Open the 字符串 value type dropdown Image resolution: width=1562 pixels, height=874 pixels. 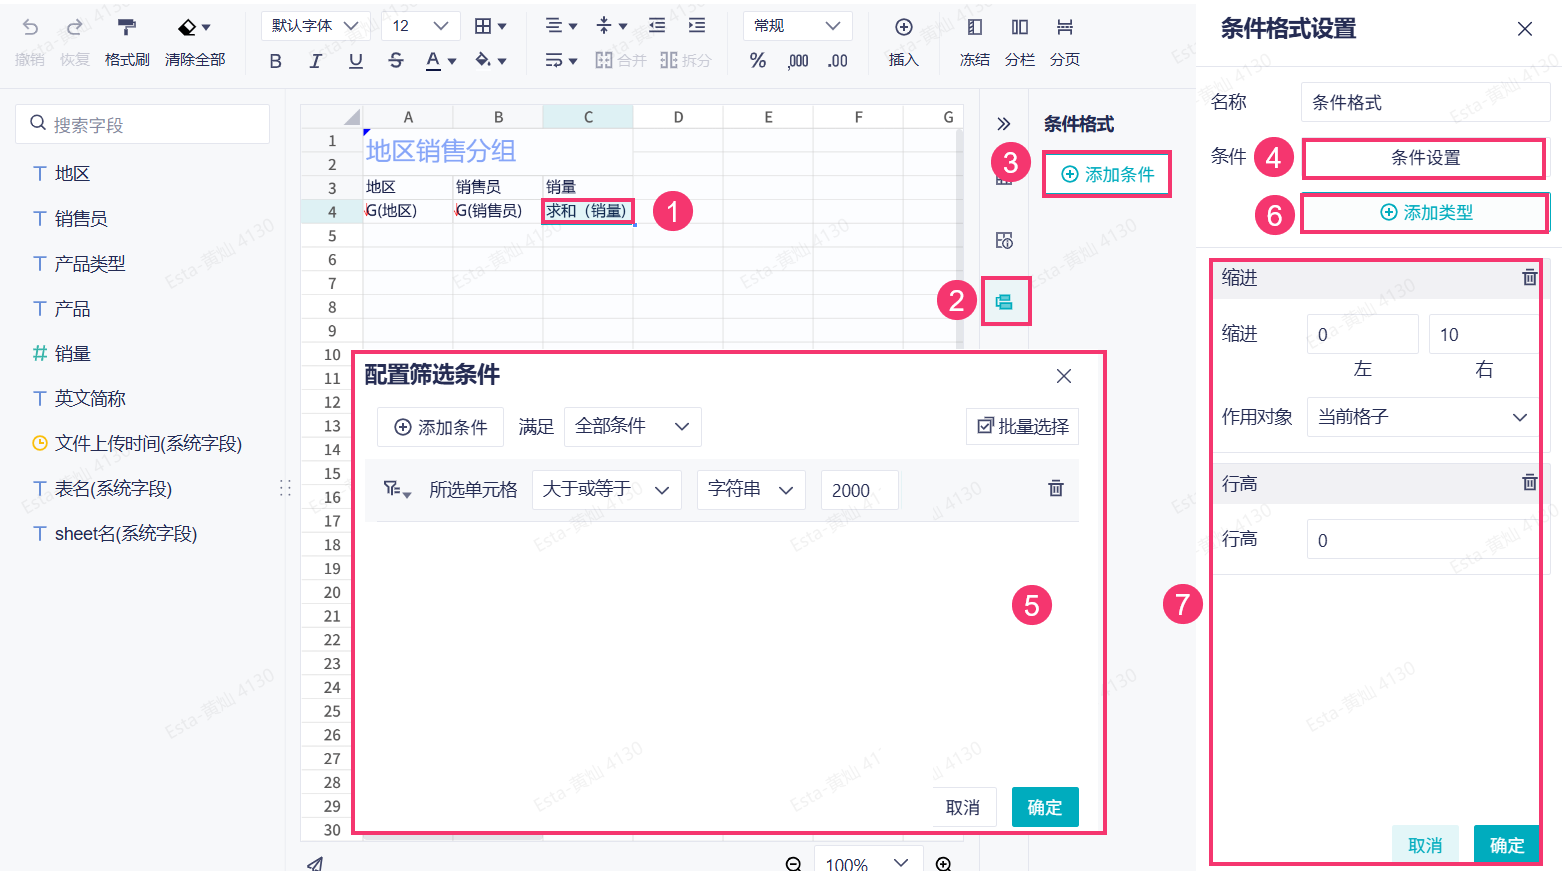point(751,490)
